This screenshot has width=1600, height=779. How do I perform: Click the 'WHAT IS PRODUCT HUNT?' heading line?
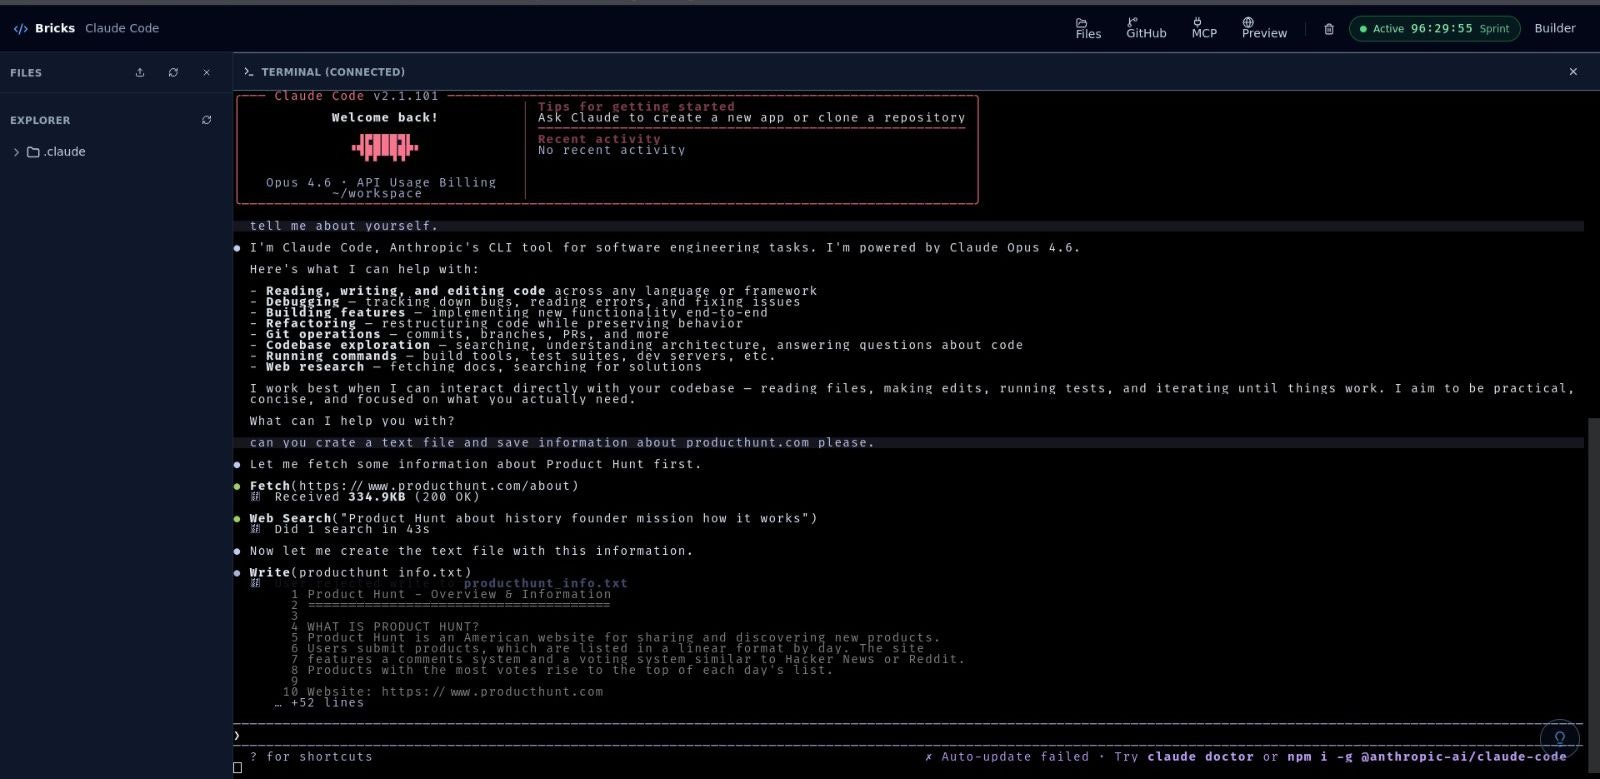coord(393,627)
